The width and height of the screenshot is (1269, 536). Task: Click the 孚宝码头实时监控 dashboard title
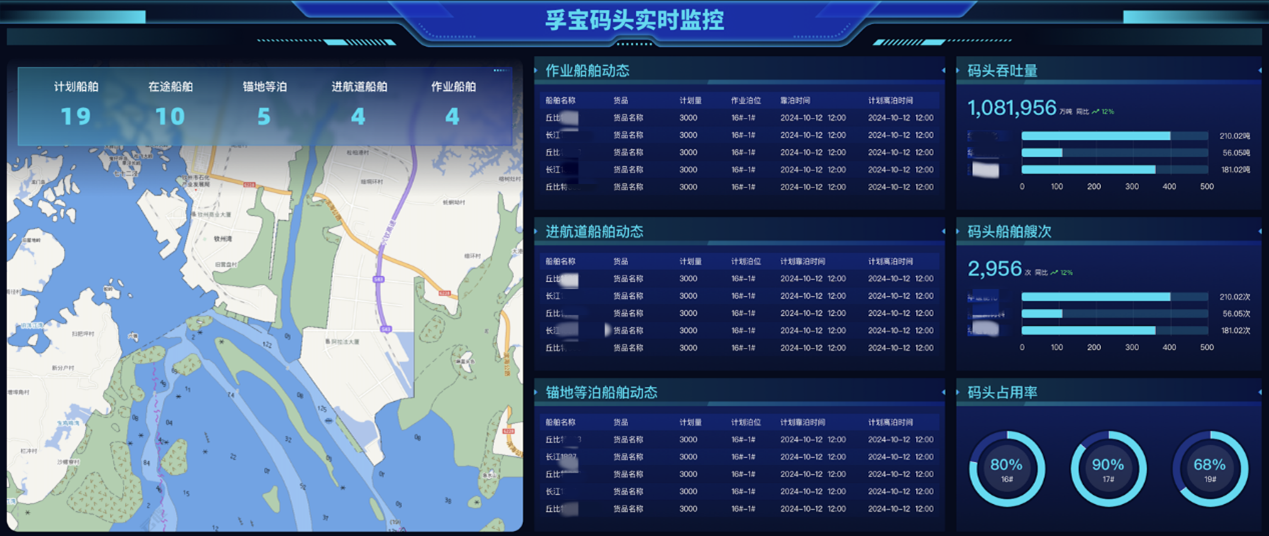(634, 20)
